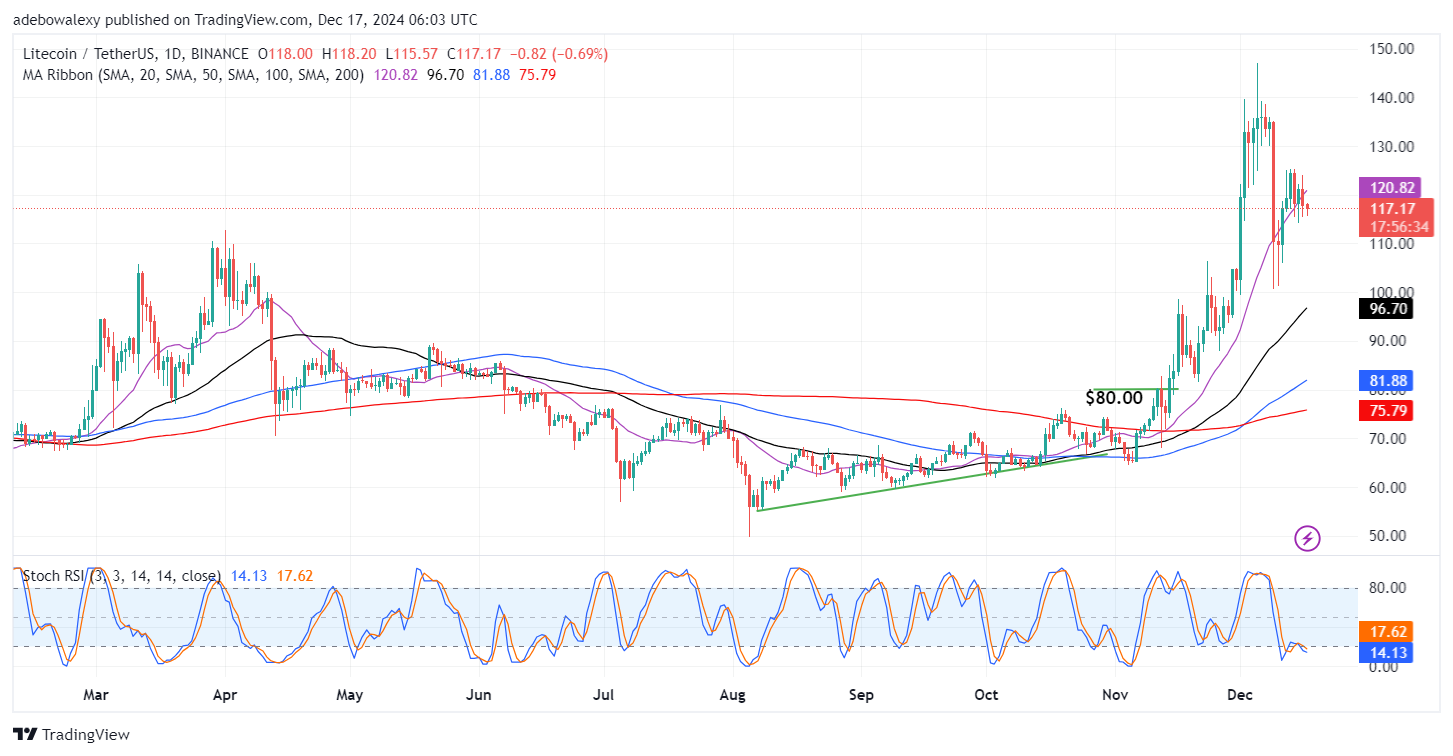Click the purple lightning bolt icon
Image resolution: width=1453 pixels, height=756 pixels.
click(x=1307, y=538)
